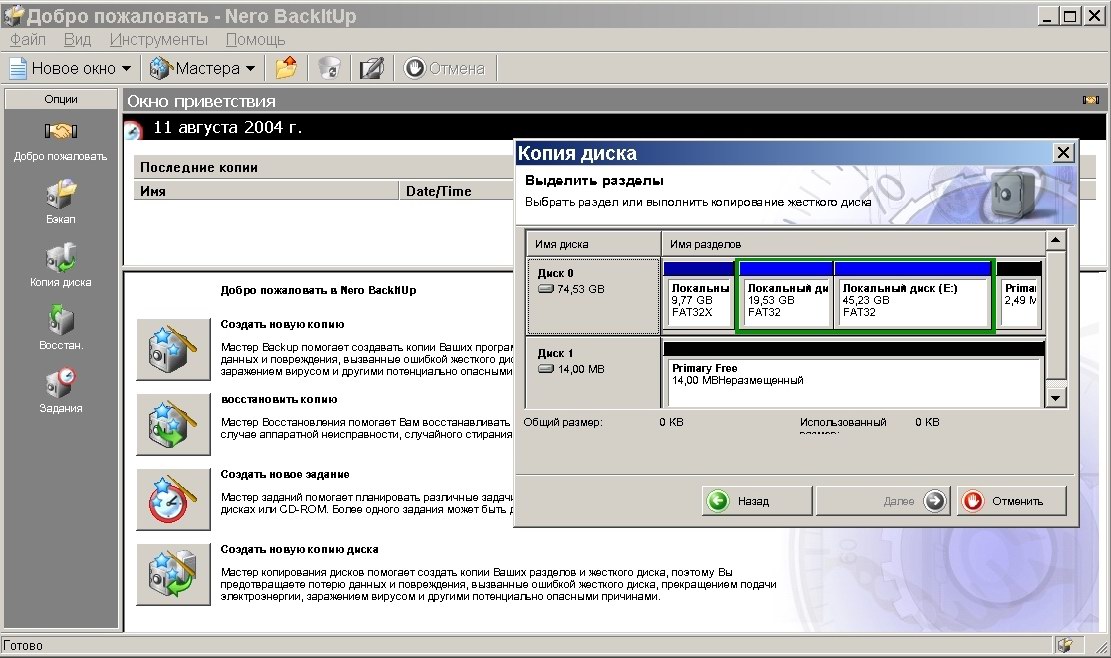Open Задания scheduled jobs in sidebar
Screen dimensions: 1111x658
(61, 382)
